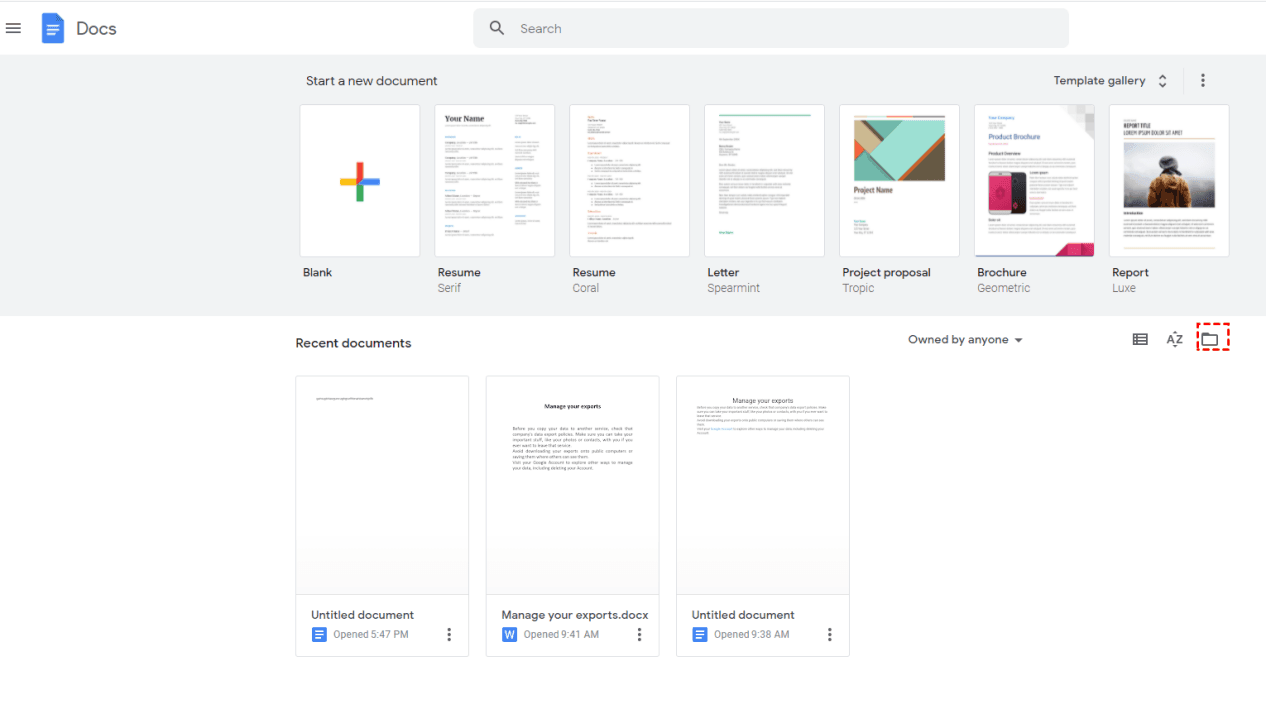Open the Owned by anyone dropdown
Viewport: 1266px width, 709px height.
(x=965, y=340)
